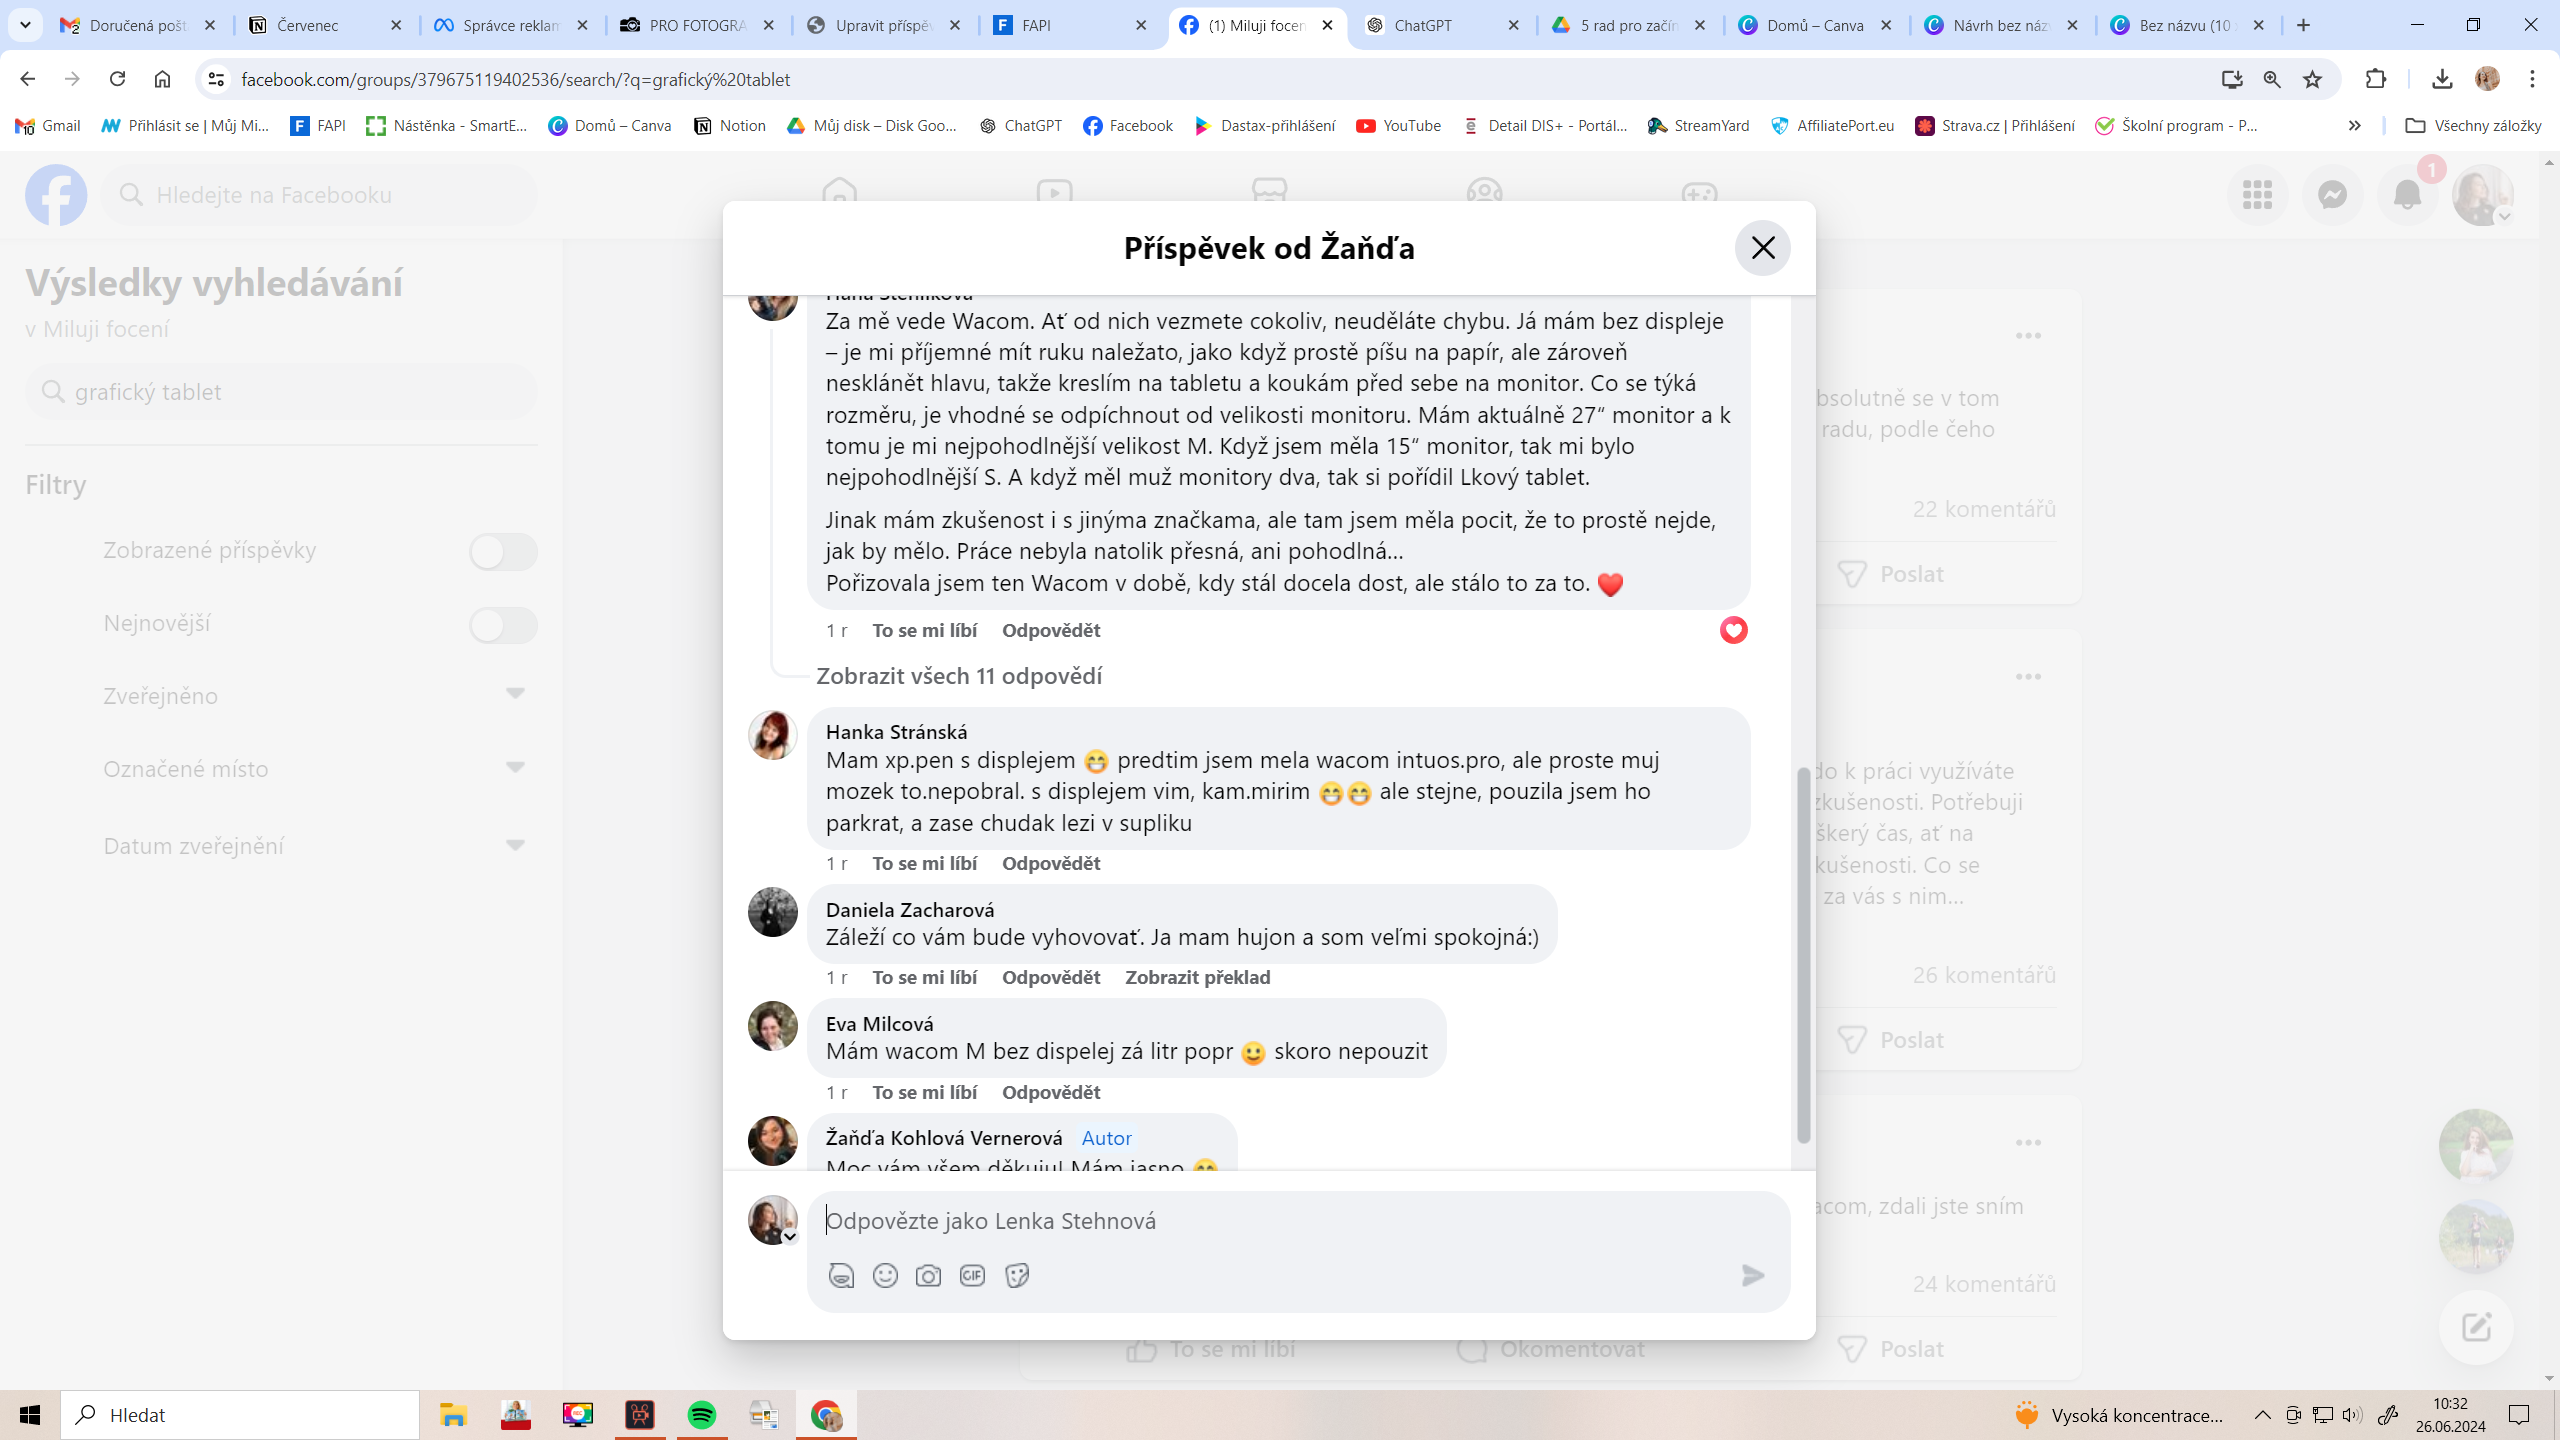2560x1440 pixels.
Task: Toggle the Zobrazené příspěvky filter
Action: coord(503,551)
